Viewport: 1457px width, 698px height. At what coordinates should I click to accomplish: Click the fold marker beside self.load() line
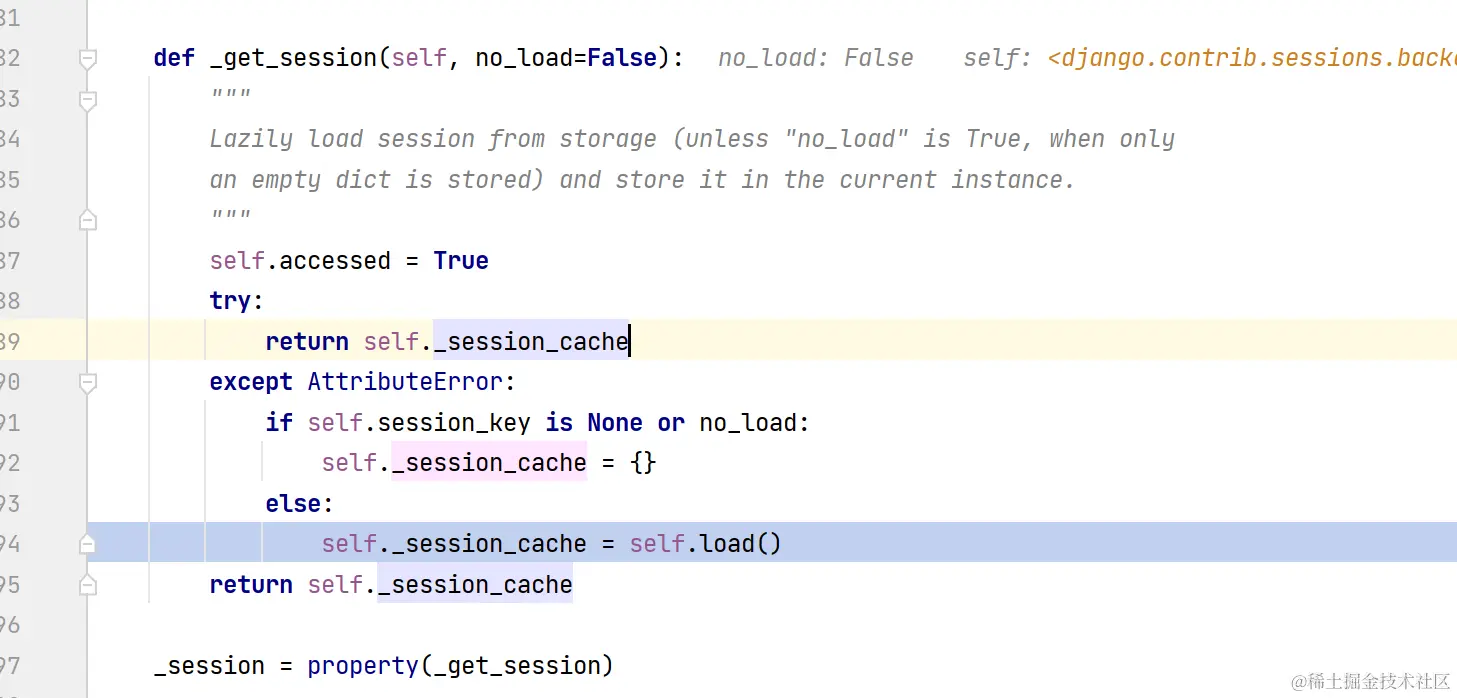tap(88, 543)
